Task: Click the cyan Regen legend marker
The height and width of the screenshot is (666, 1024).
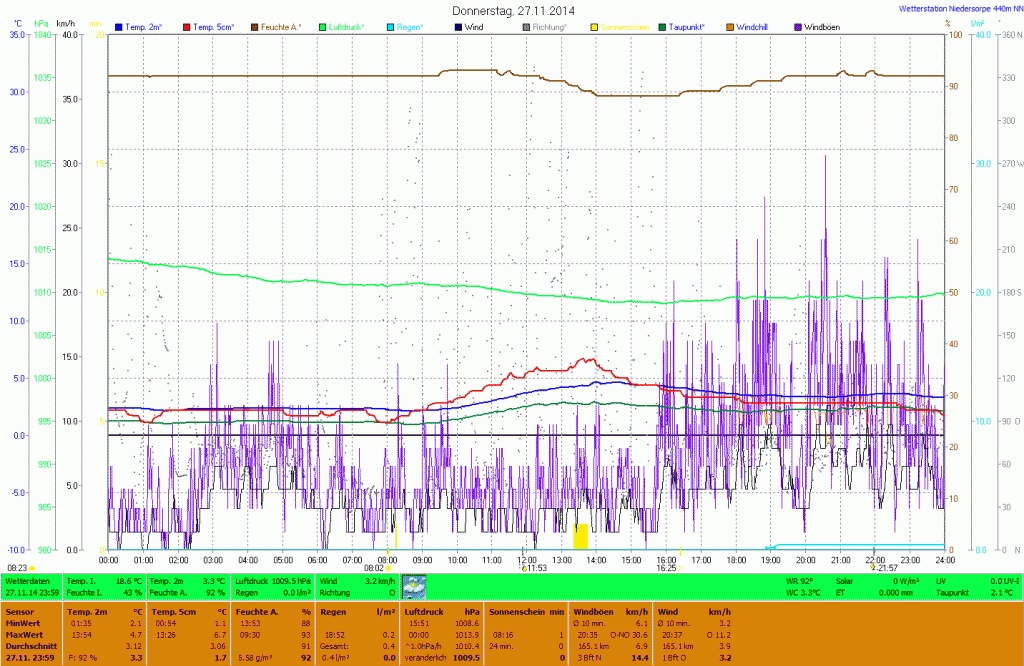Action: point(391,25)
